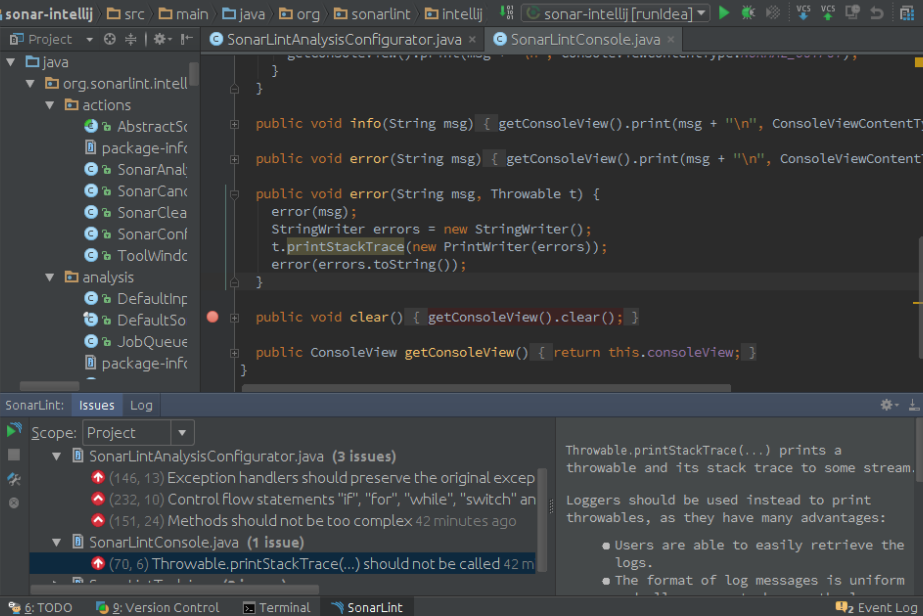
Task: Open the run configuration dropdown sonar-intellij [runIdea]
Action: (616, 13)
